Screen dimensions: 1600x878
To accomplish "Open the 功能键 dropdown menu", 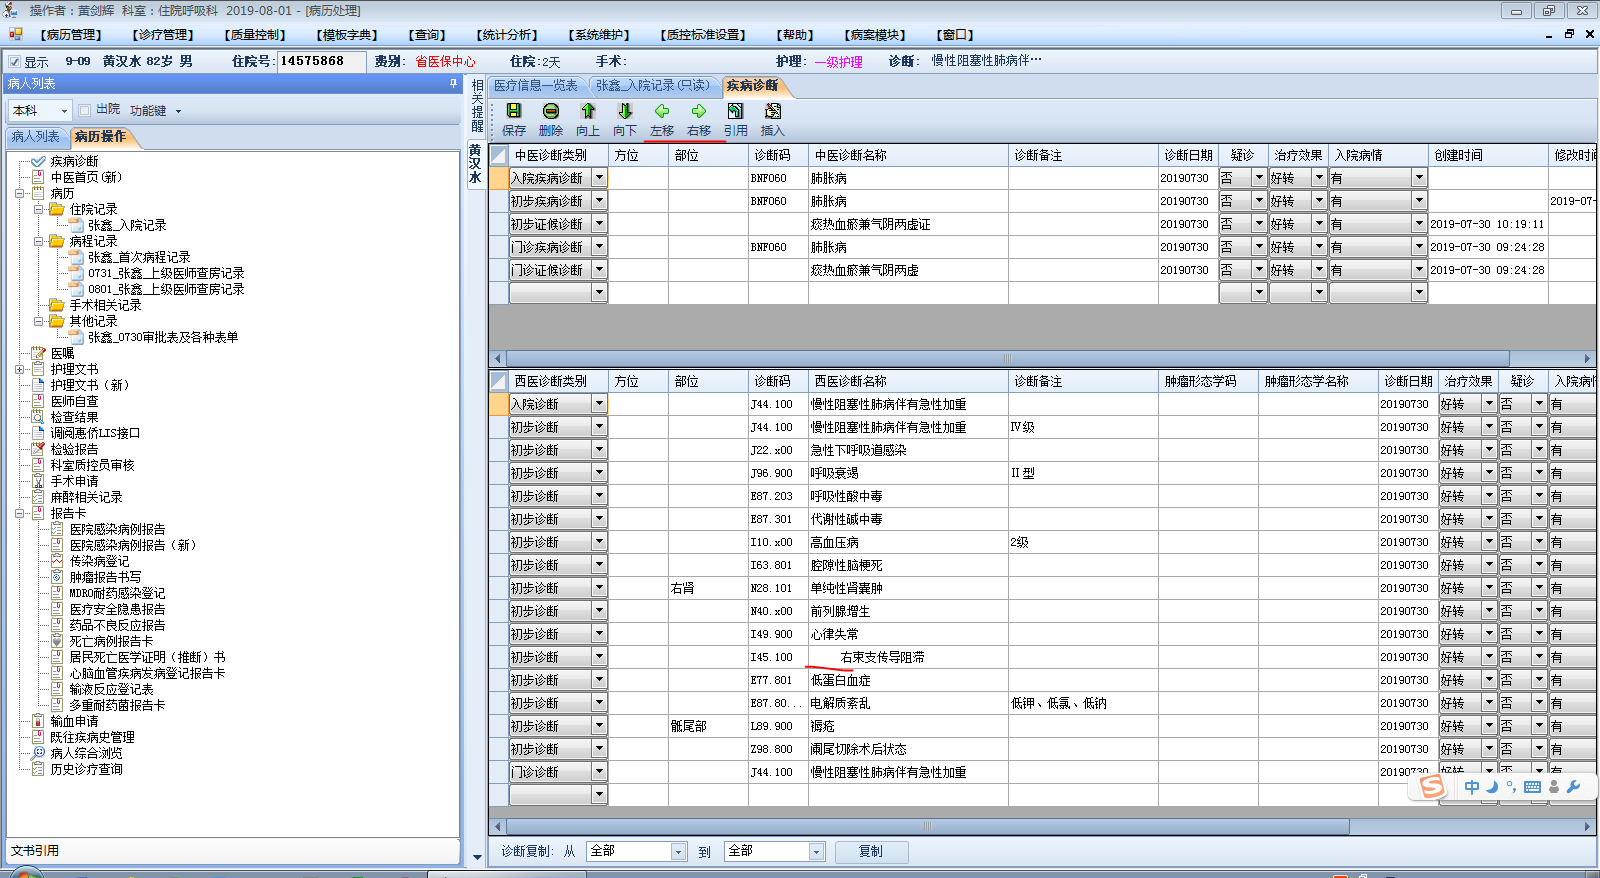I will click(155, 111).
